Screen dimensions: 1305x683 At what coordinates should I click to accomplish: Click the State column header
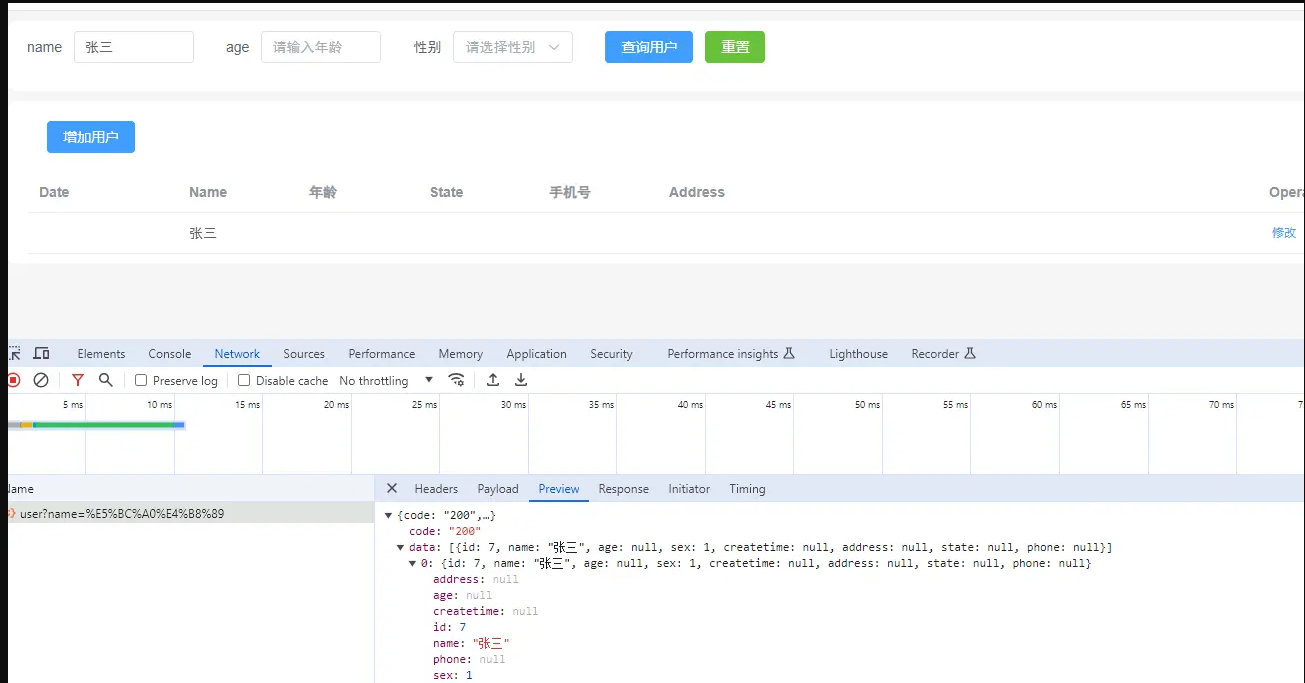pyautogui.click(x=446, y=192)
